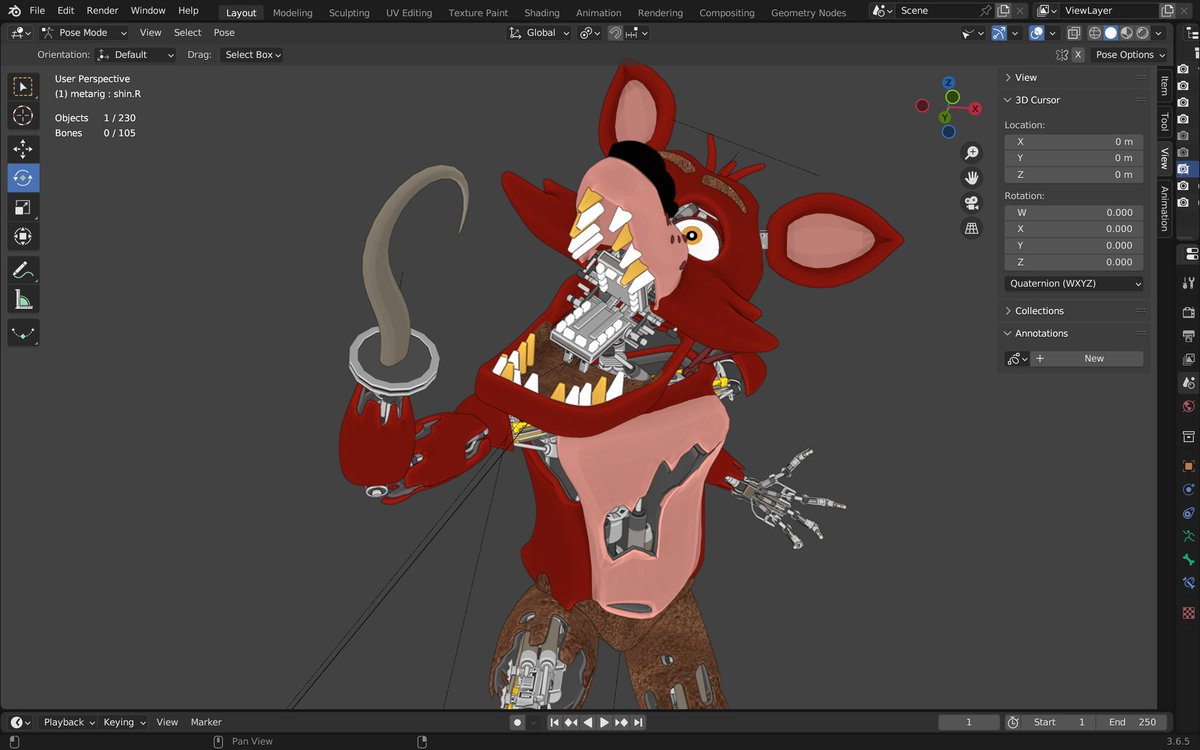Click the pin scene icon
This screenshot has width=1200, height=750.
click(986, 11)
